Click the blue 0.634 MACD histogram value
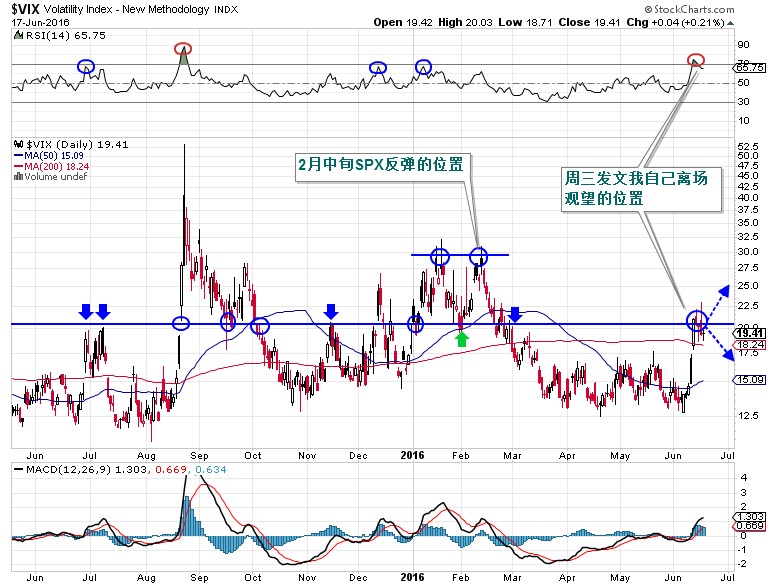This screenshot has width=775, height=583. tap(211, 469)
